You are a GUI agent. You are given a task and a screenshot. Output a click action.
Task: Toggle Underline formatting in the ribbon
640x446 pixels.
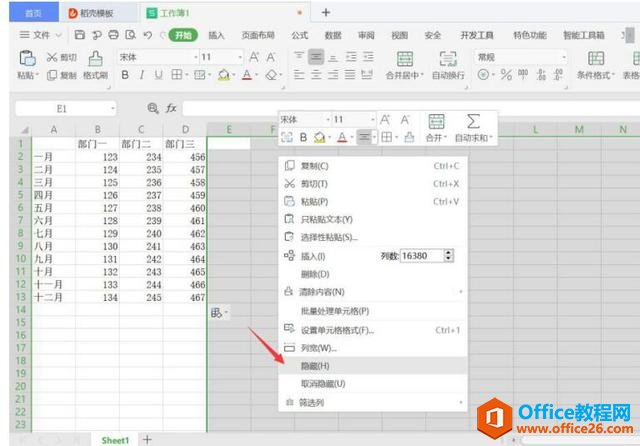pos(158,75)
